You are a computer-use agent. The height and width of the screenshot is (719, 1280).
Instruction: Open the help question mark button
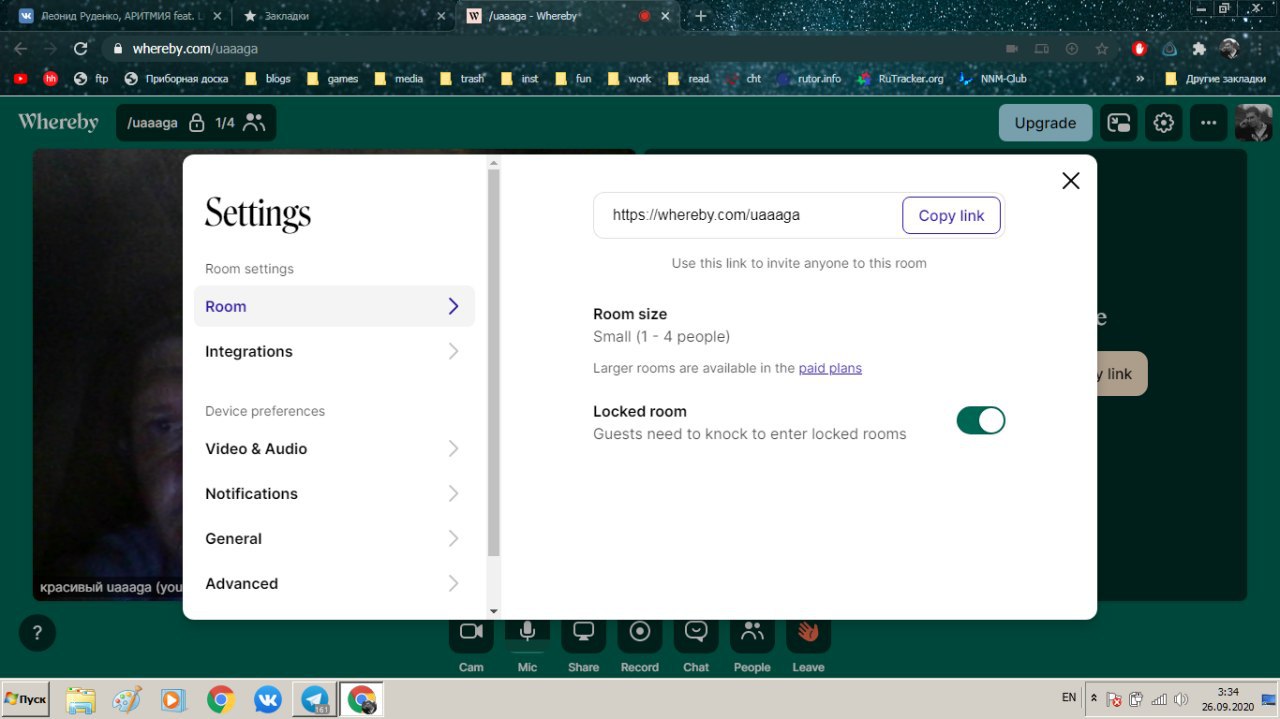[x=37, y=633]
